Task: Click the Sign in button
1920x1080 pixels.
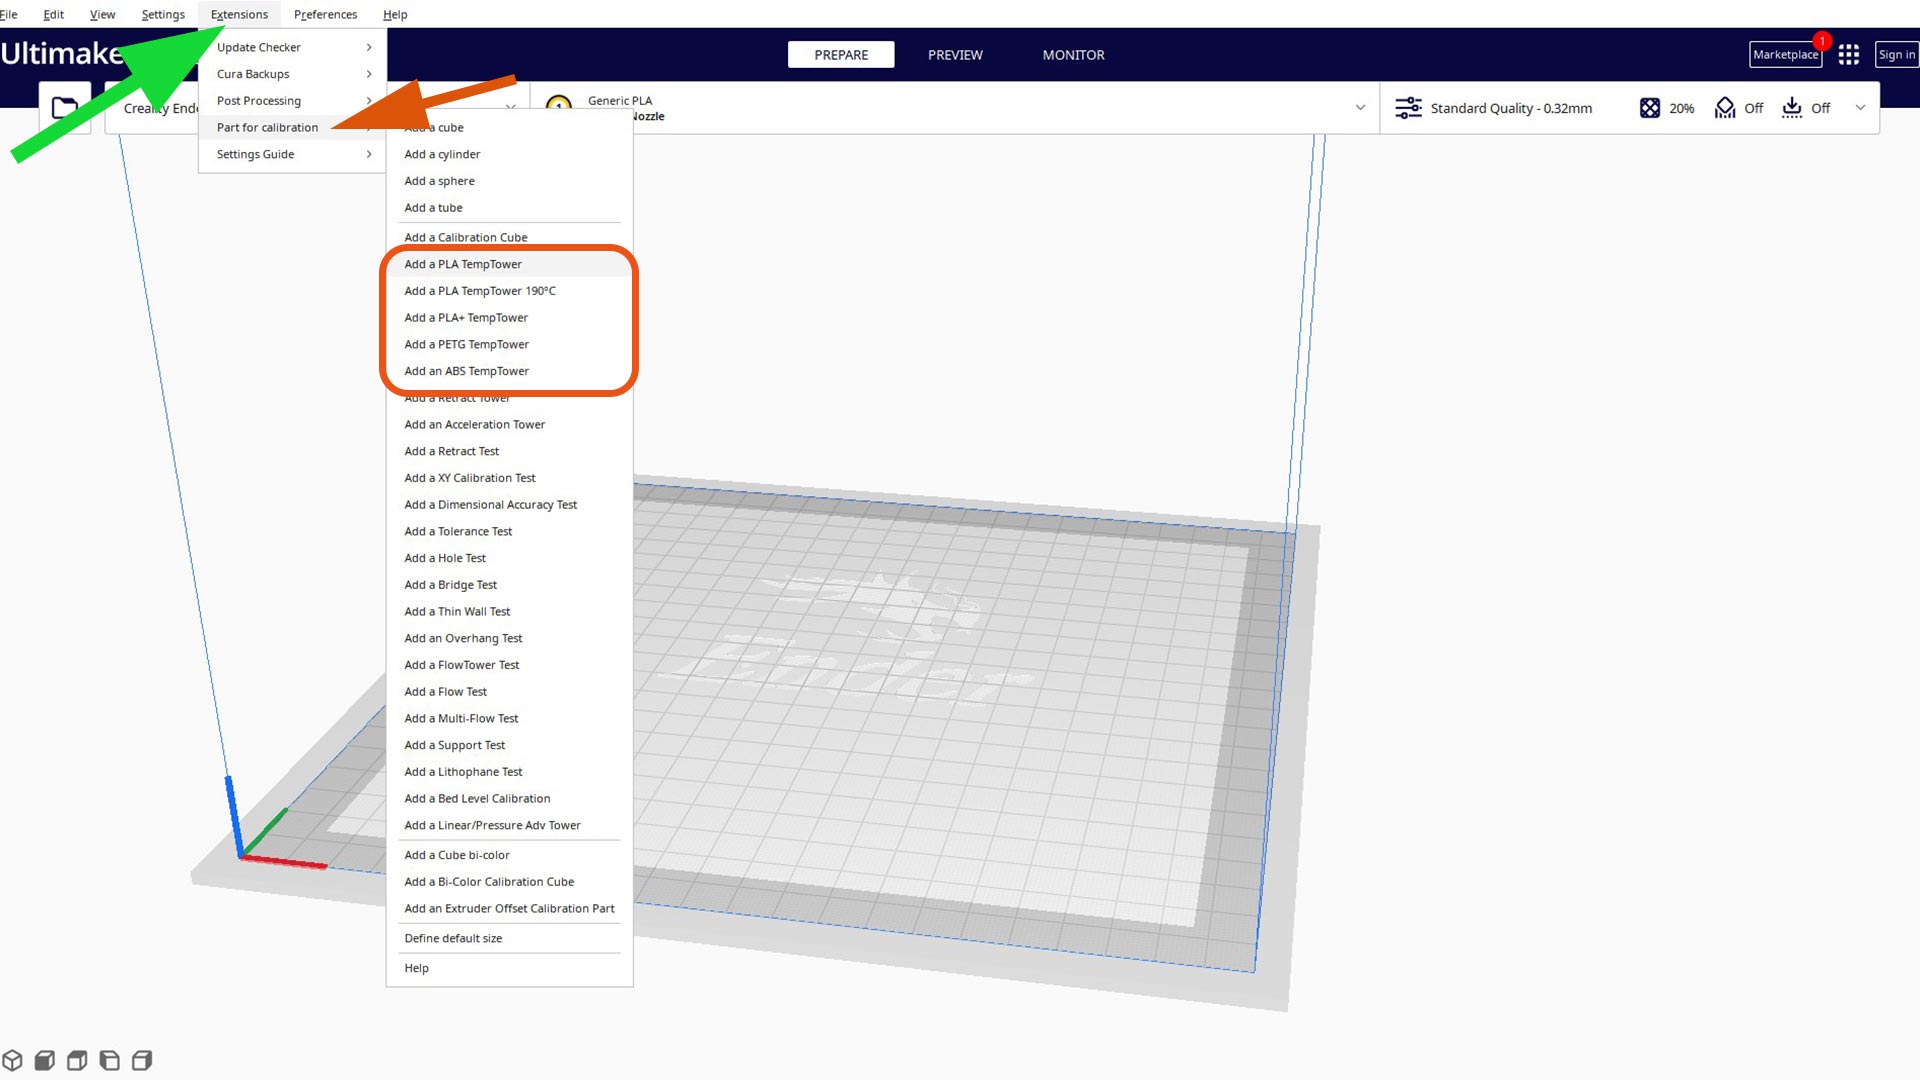Action: [x=1896, y=55]
